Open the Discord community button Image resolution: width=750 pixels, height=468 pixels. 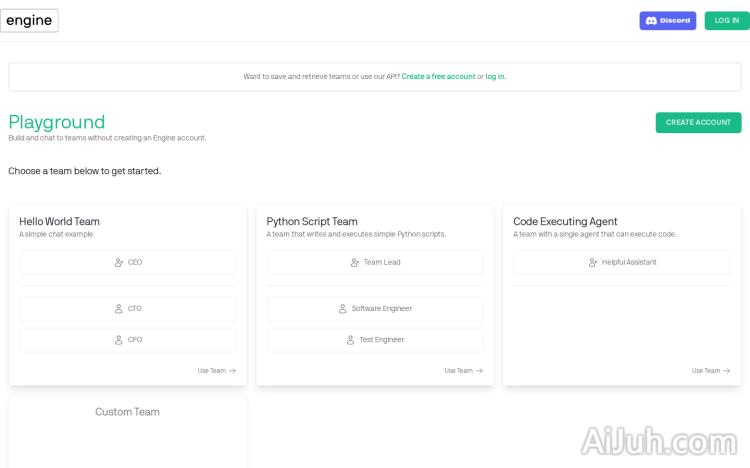pyautogui.click(x=667, y=20)
